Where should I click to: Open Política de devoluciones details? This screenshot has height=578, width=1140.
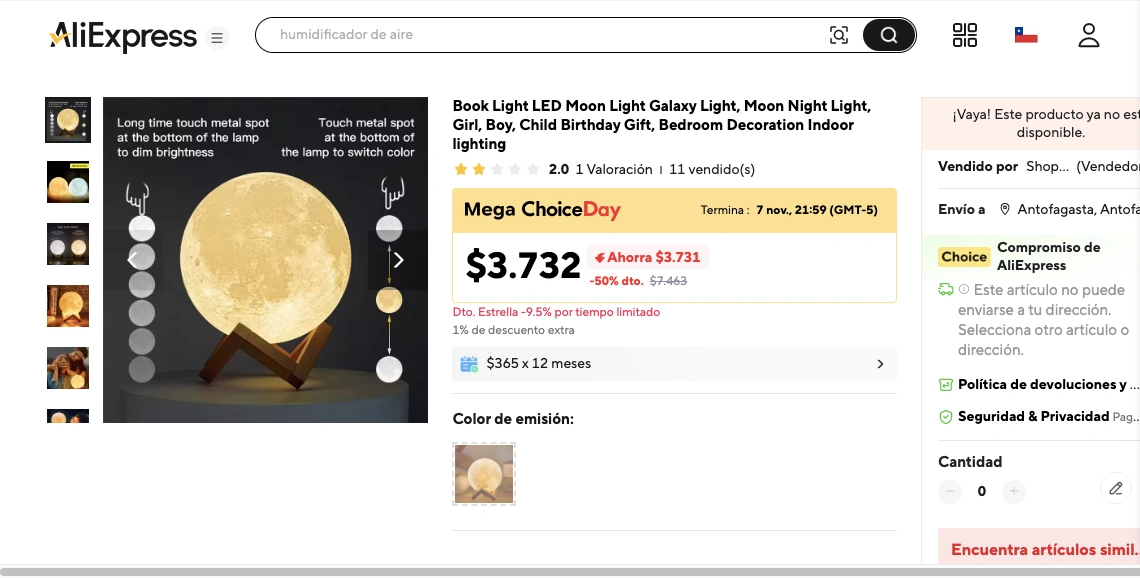[1040, 384]
